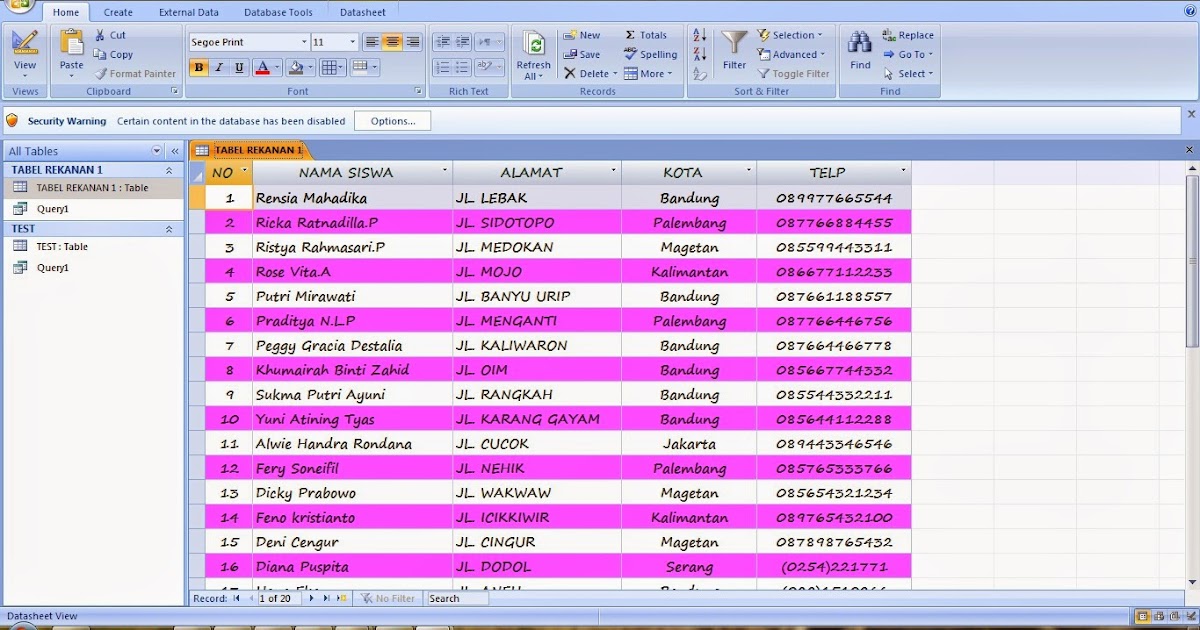1200x630 pixels.
Task: Click Options in security warning bar
Action: [x=393, y=121]
